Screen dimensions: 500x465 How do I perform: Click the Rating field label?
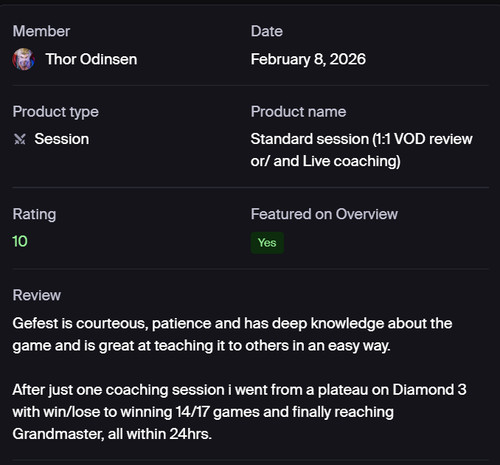pos(34,214)
